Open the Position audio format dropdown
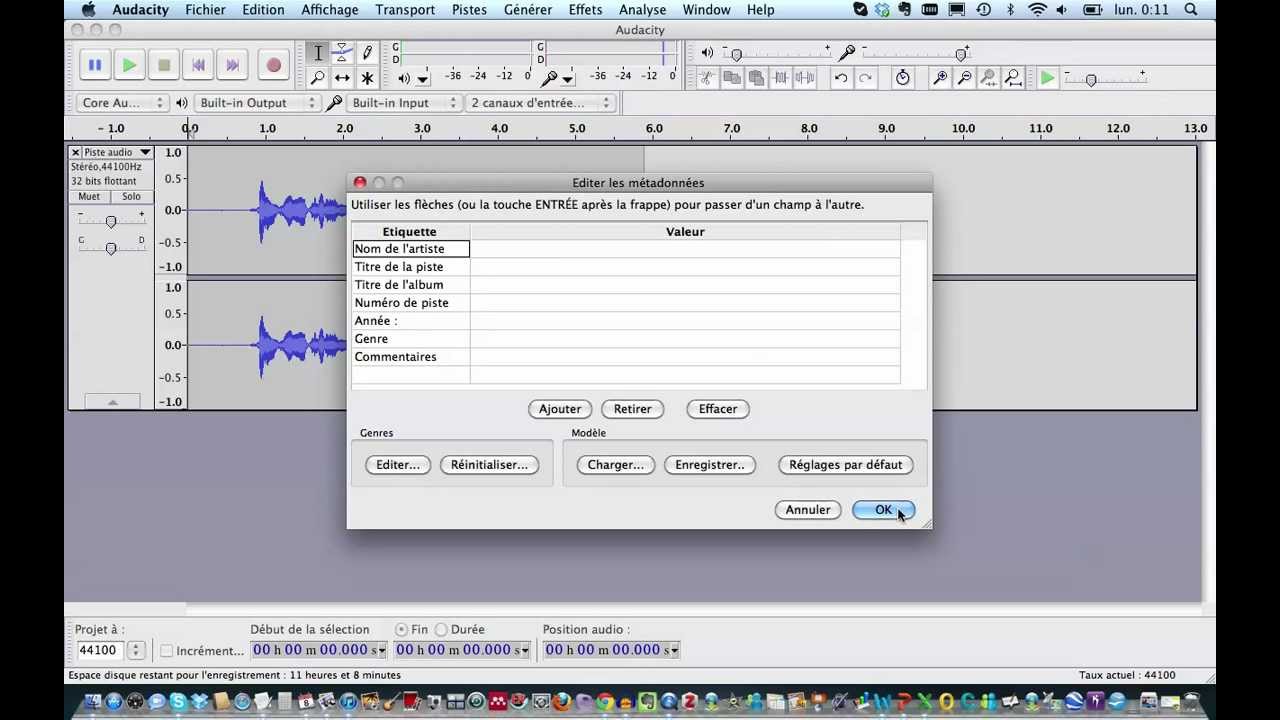The width and height of the screenshot is (1280, 720). click(675, 650)
